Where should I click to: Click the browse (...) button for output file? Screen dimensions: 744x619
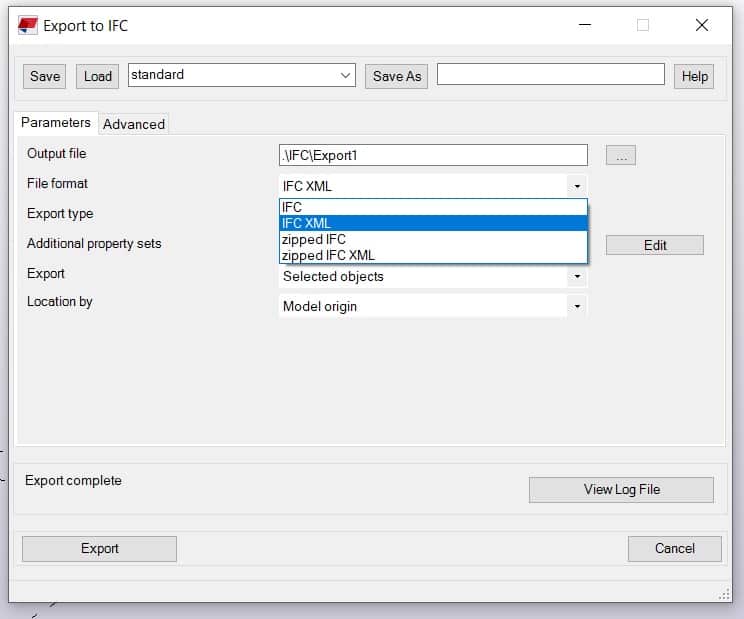click(620, 155)
